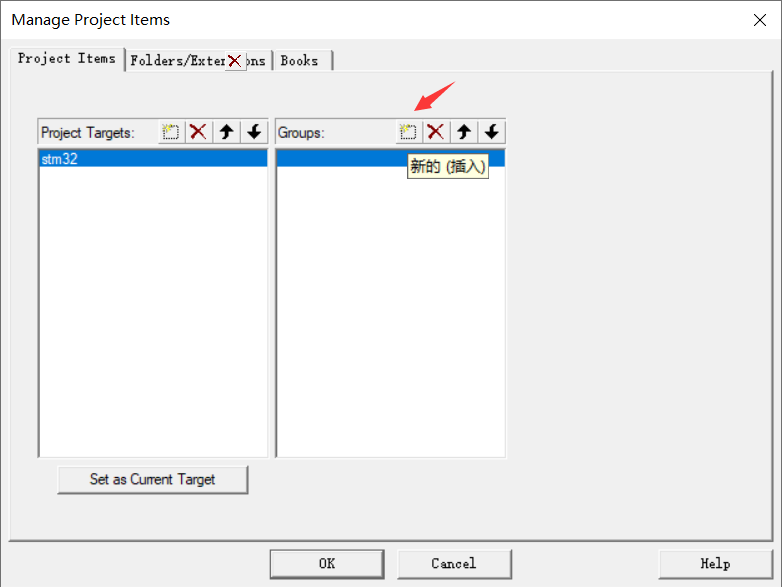Open the Books tab

click(x=302, y=61)
